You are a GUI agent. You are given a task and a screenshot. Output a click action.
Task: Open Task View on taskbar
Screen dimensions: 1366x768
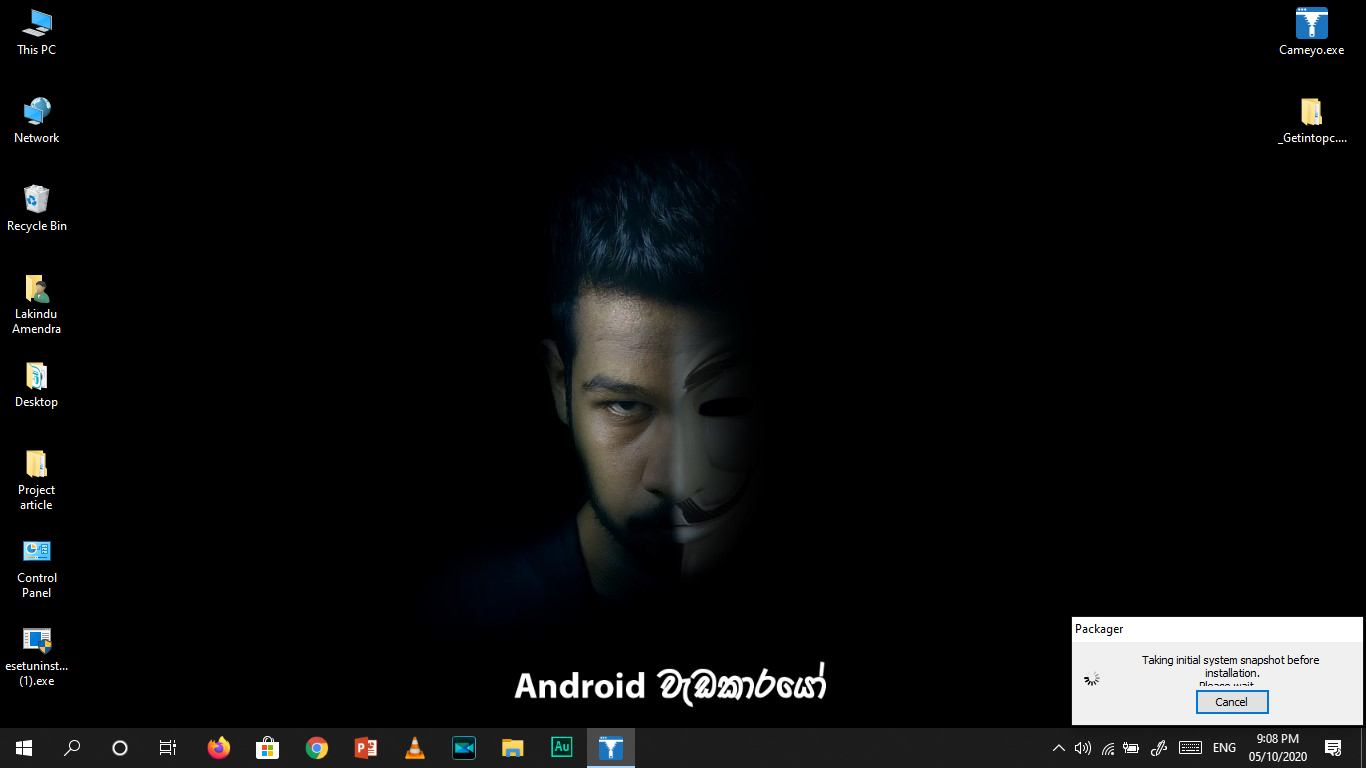pyautogui.click(x=168, y=748)
